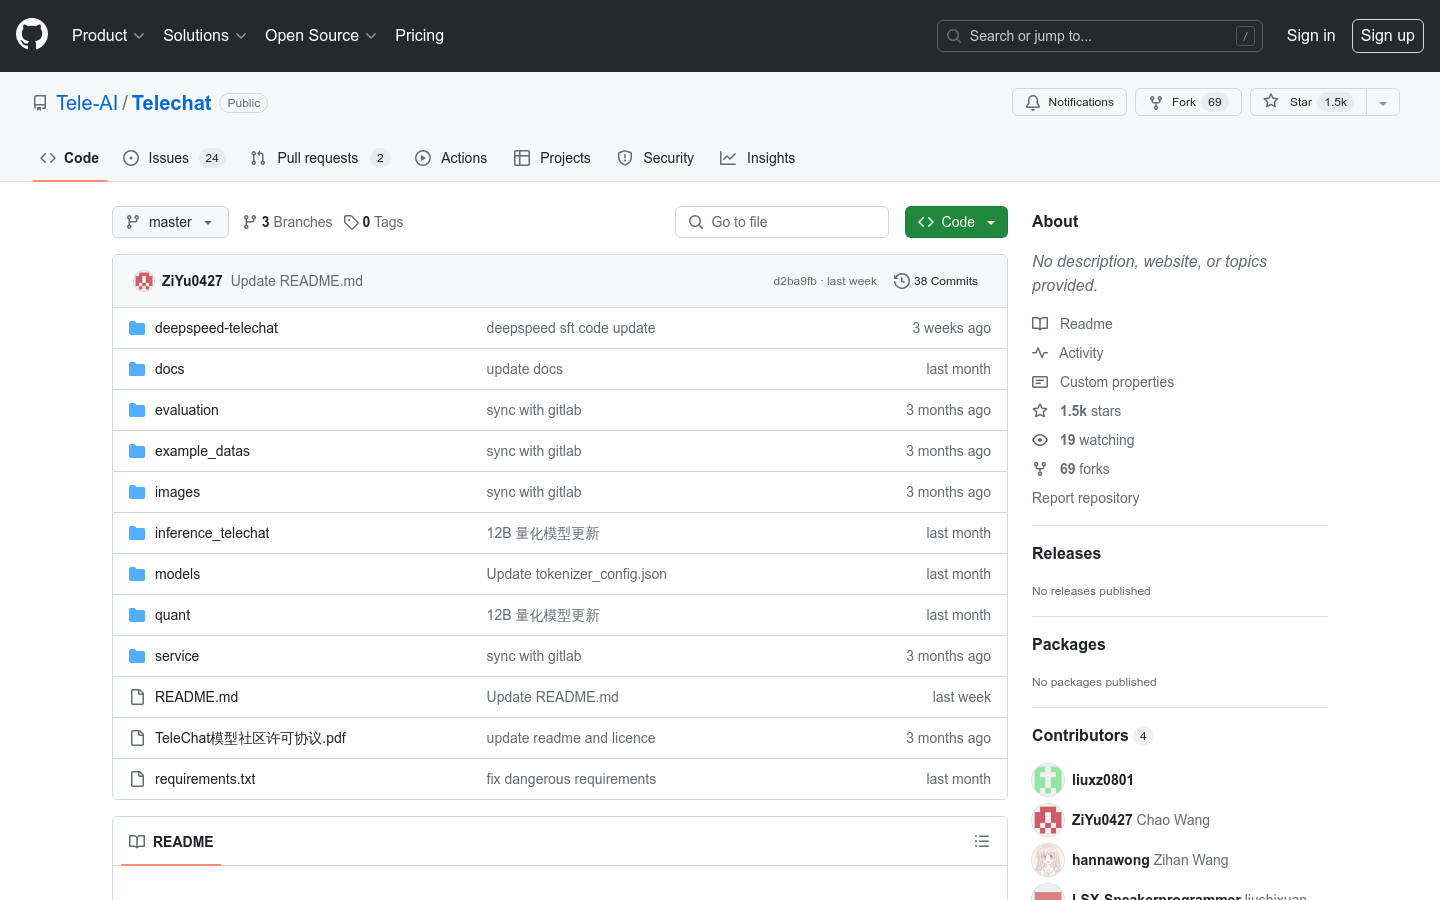Click the fork icon beside 69 forks
Image resolution: width=1440 pixels, height=900 pixels.
point(1040,469)
